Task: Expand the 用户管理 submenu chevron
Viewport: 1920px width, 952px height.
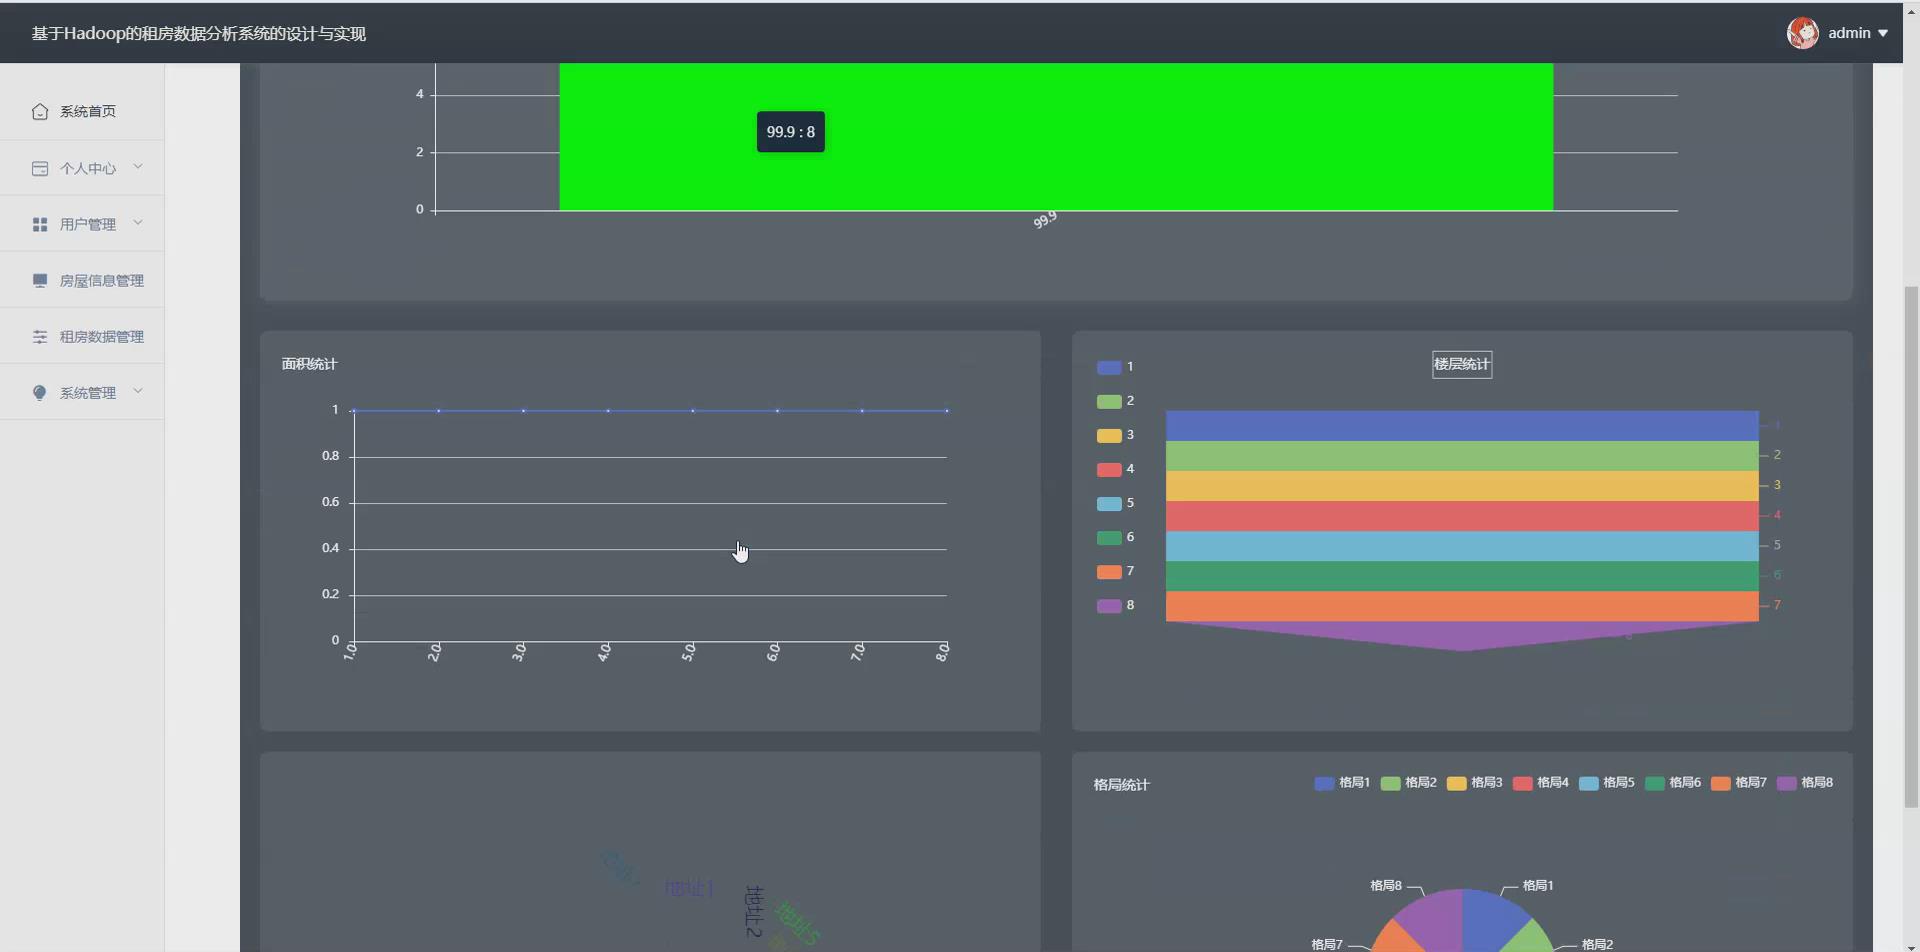Action: pyautogui.click(x=138, y=223)
